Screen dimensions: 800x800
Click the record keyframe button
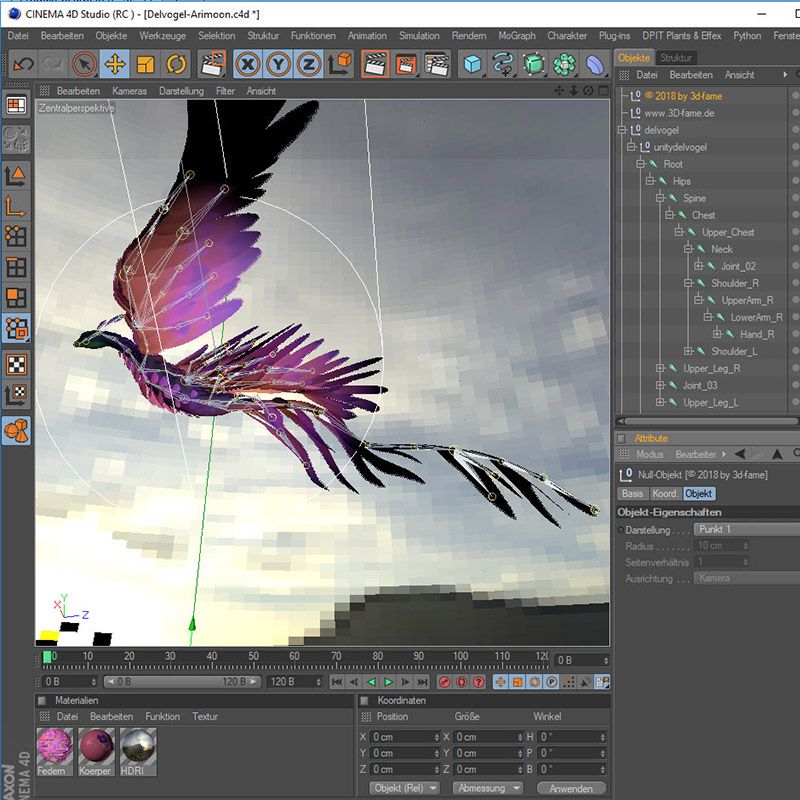[x=444, y=682]
